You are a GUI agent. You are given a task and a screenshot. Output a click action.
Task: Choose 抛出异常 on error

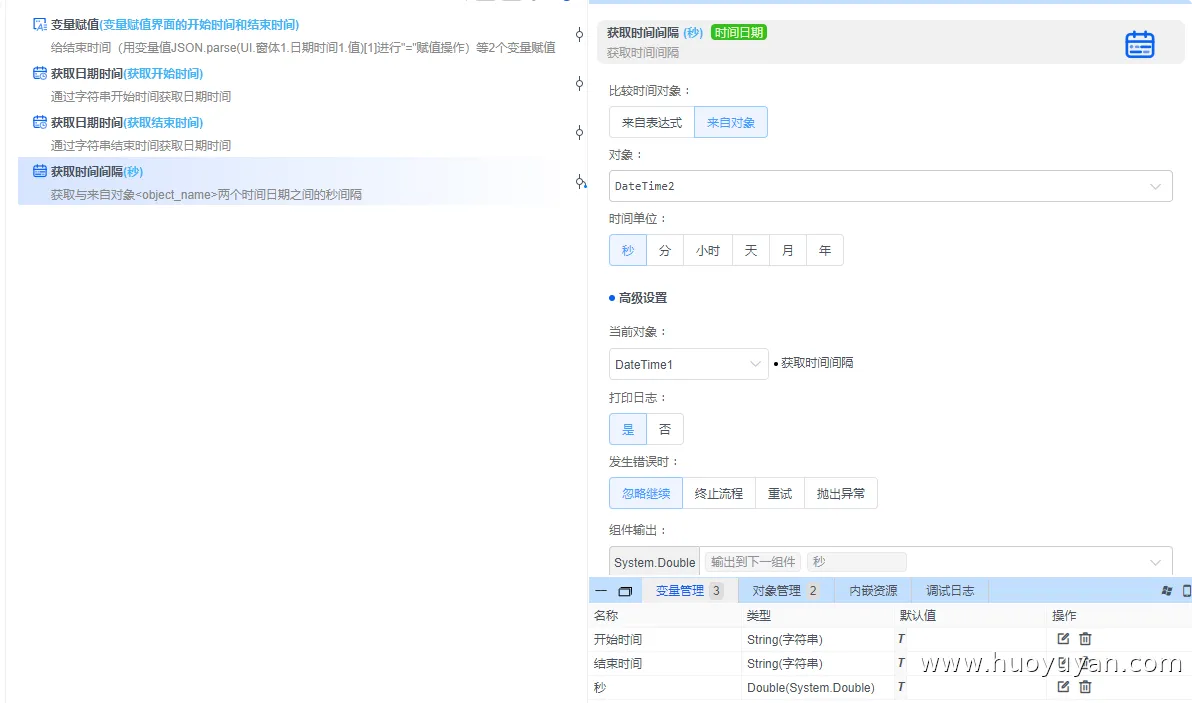[x=841, y=493]
